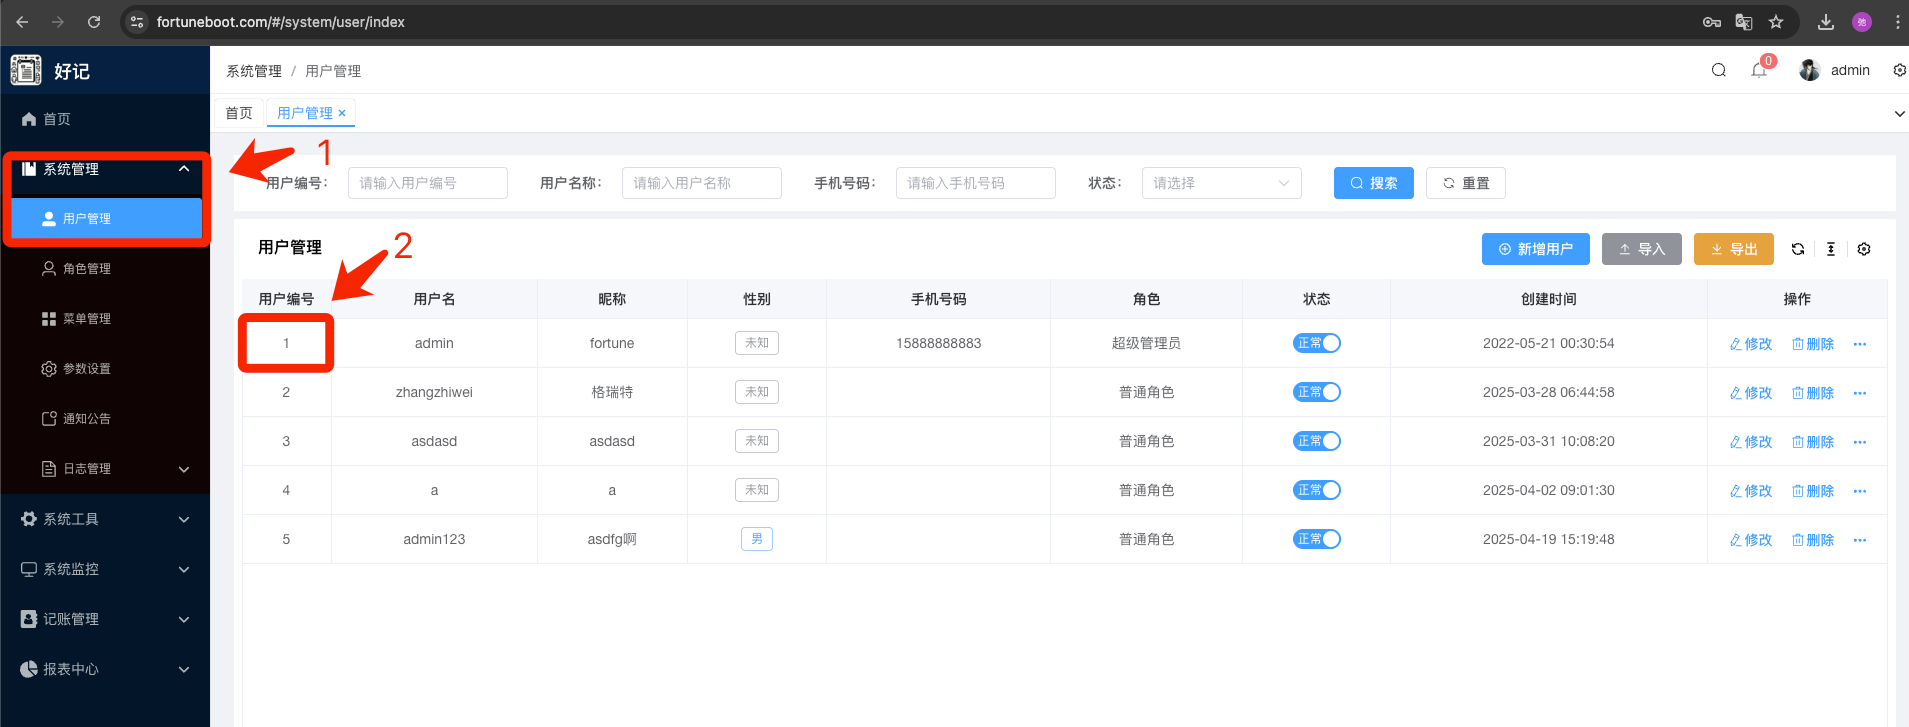Toggle the status switch for admin
Screen dimensions: 1909x727
(x=1316, y=343)
